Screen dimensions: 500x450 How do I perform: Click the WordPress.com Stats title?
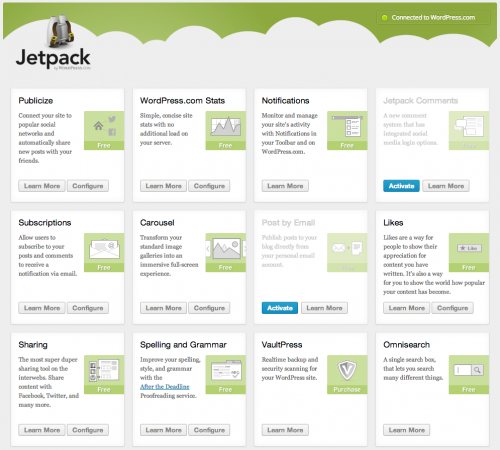pos(182,101)
